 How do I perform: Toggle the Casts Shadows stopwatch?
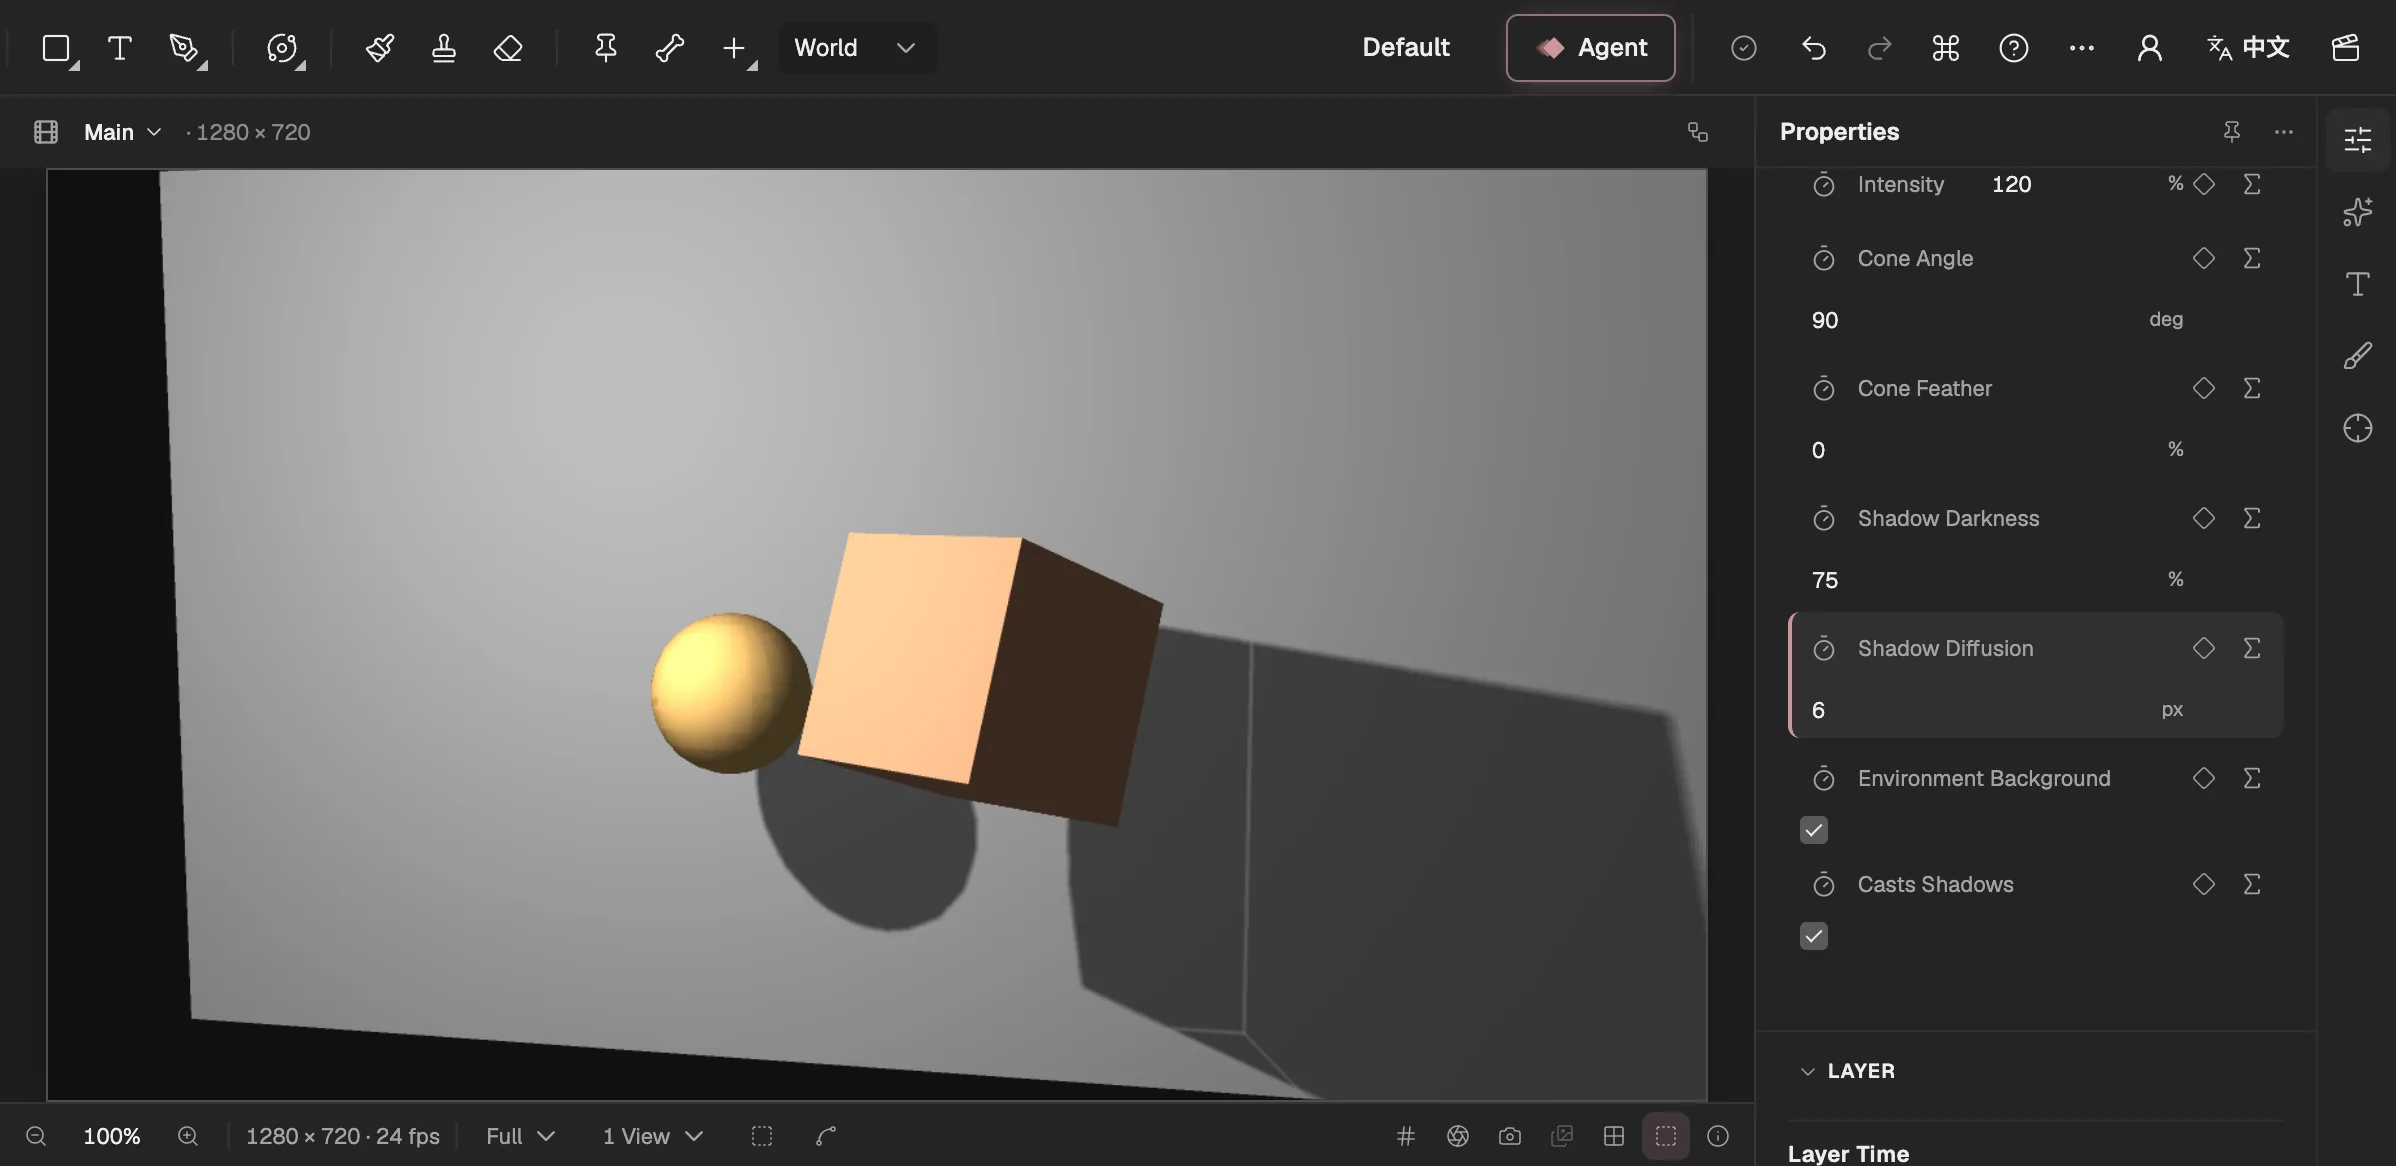(x=1824, y=884)
